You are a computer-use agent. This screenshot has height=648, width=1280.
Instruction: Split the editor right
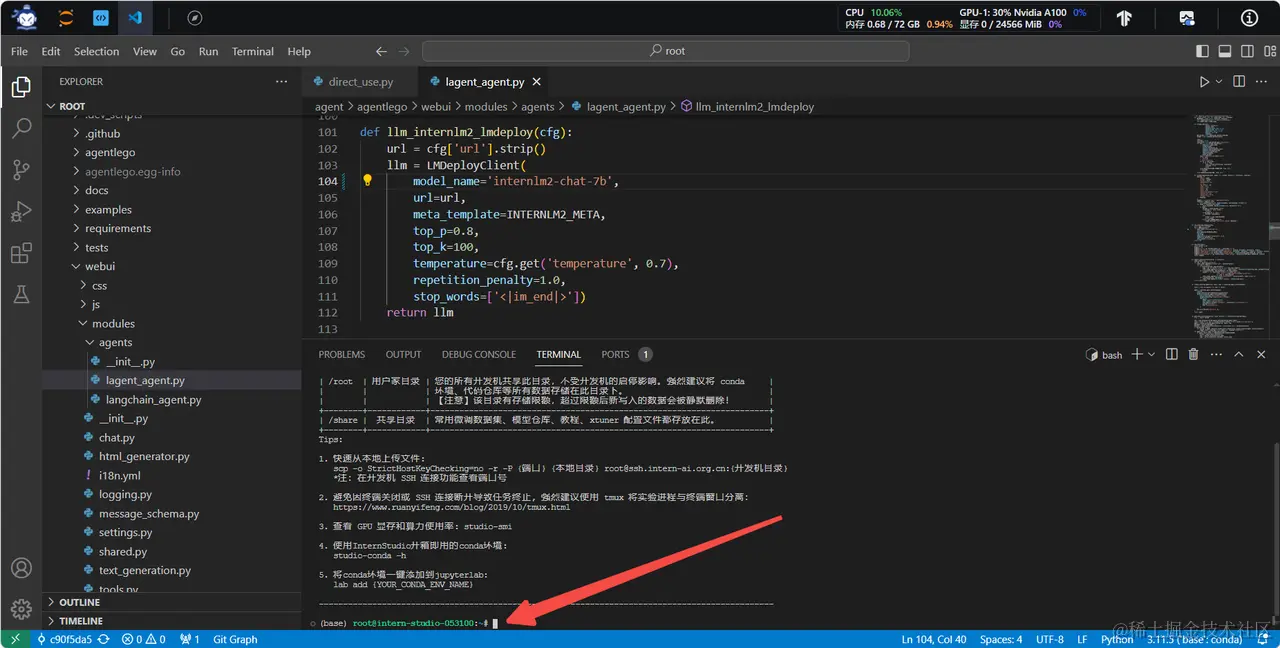coord(1238,82)
